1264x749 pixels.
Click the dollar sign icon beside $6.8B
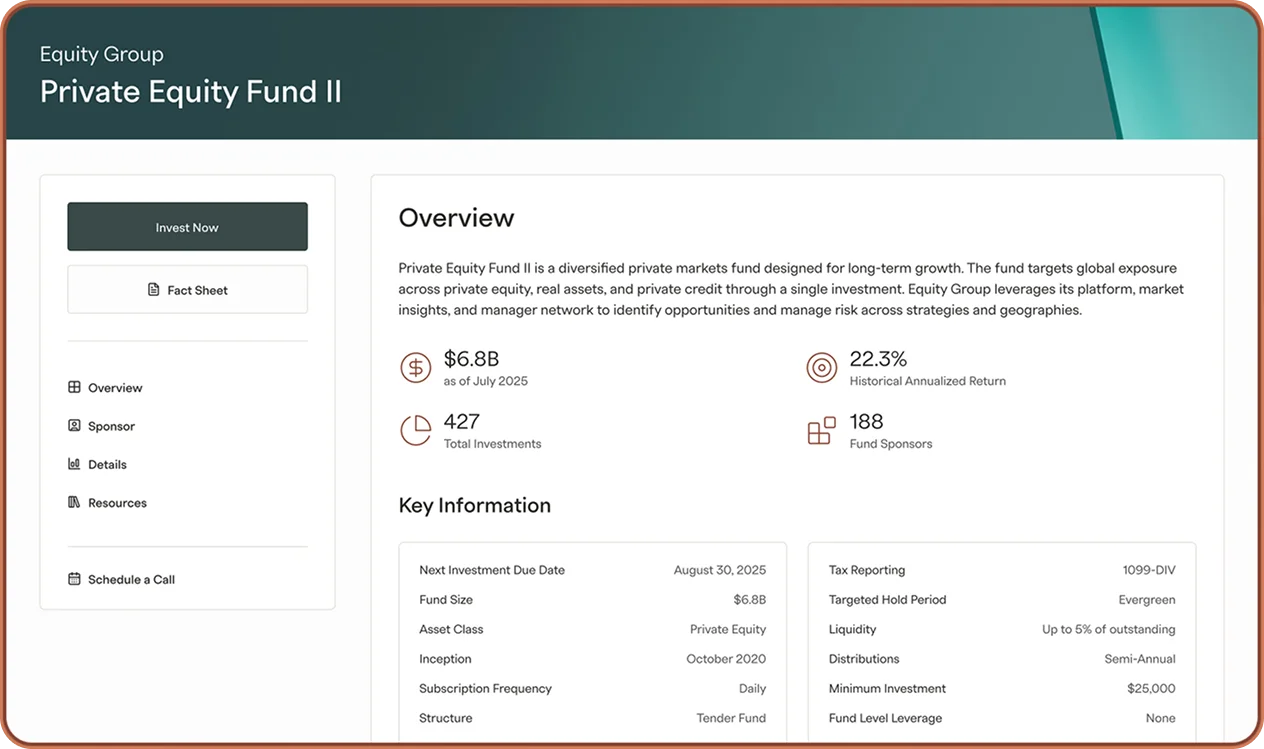click(x=416, y=367)
